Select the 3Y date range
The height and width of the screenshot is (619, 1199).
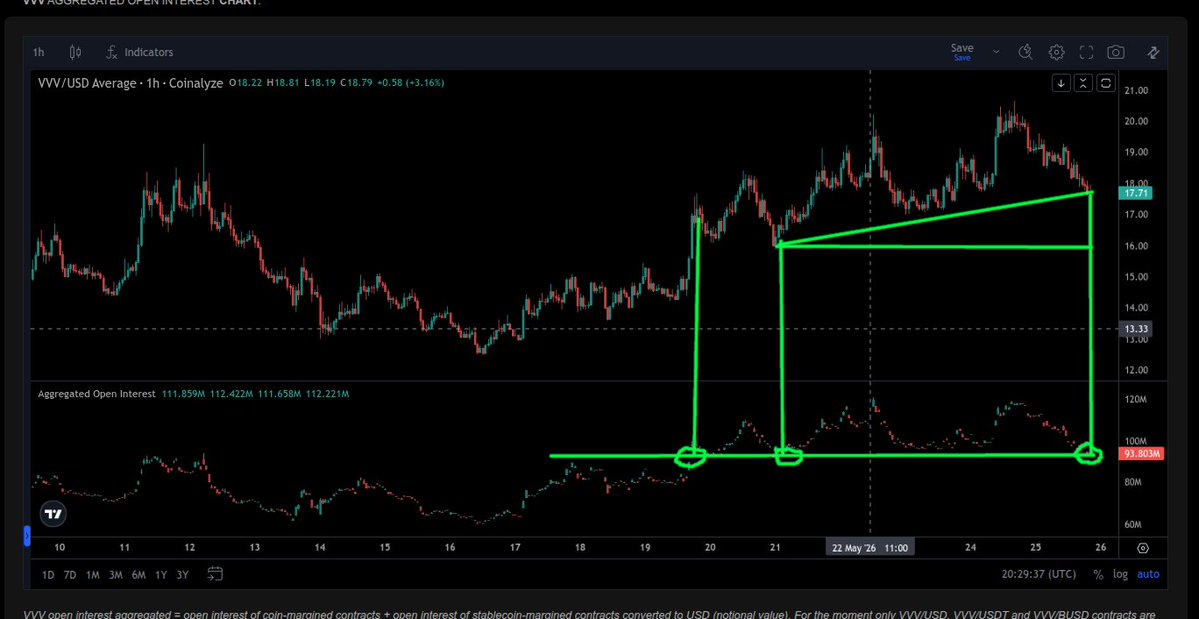tap(182, 575)
